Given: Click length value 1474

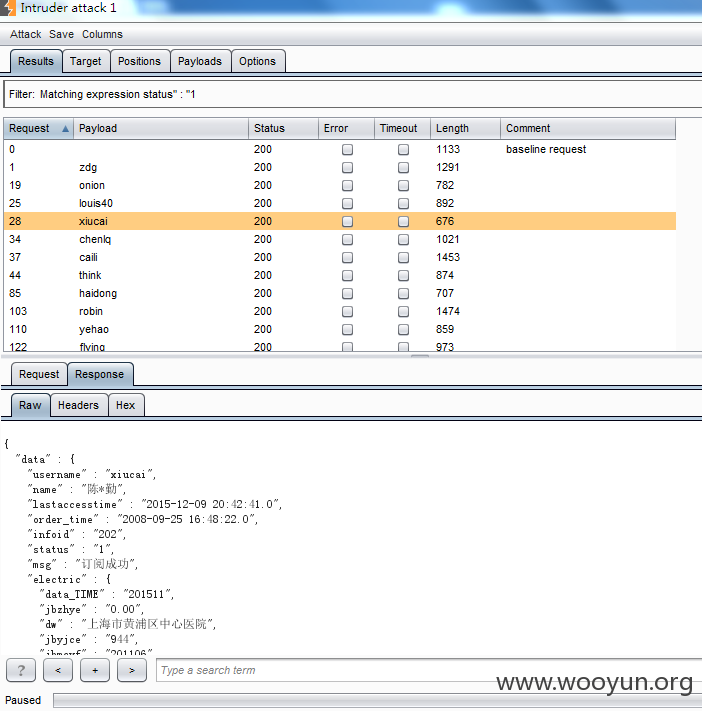Looking at the screenshot, I should (448, 312).
